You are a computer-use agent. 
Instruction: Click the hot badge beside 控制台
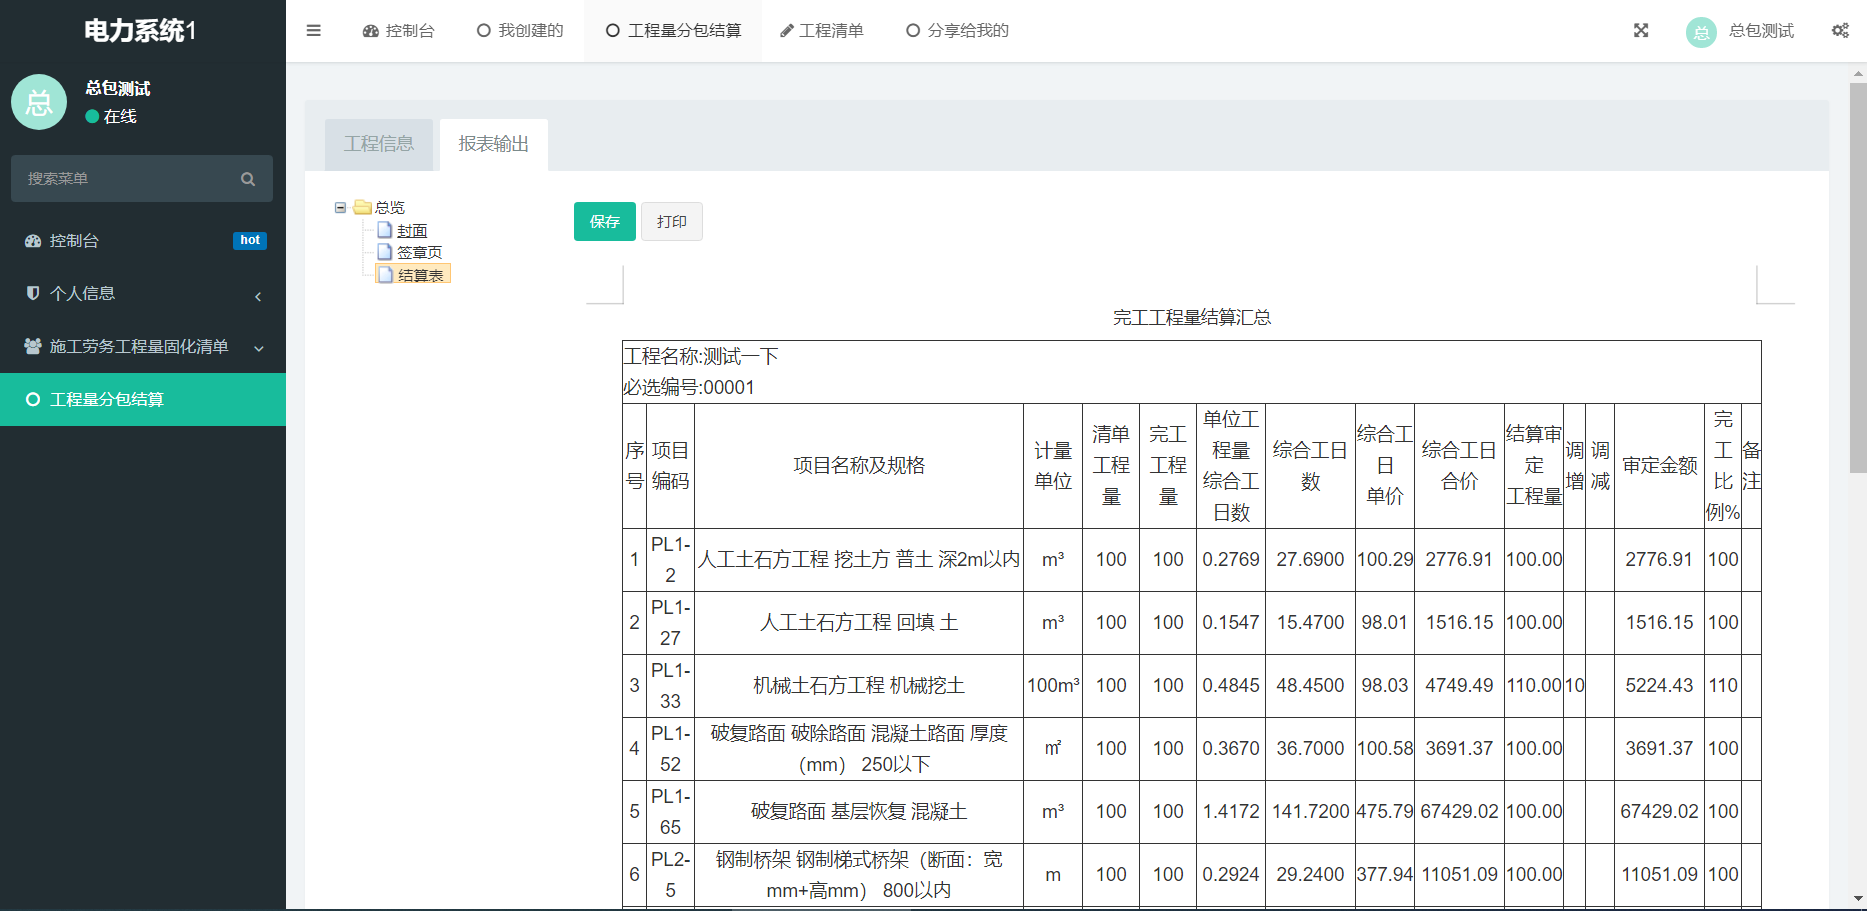250,240
